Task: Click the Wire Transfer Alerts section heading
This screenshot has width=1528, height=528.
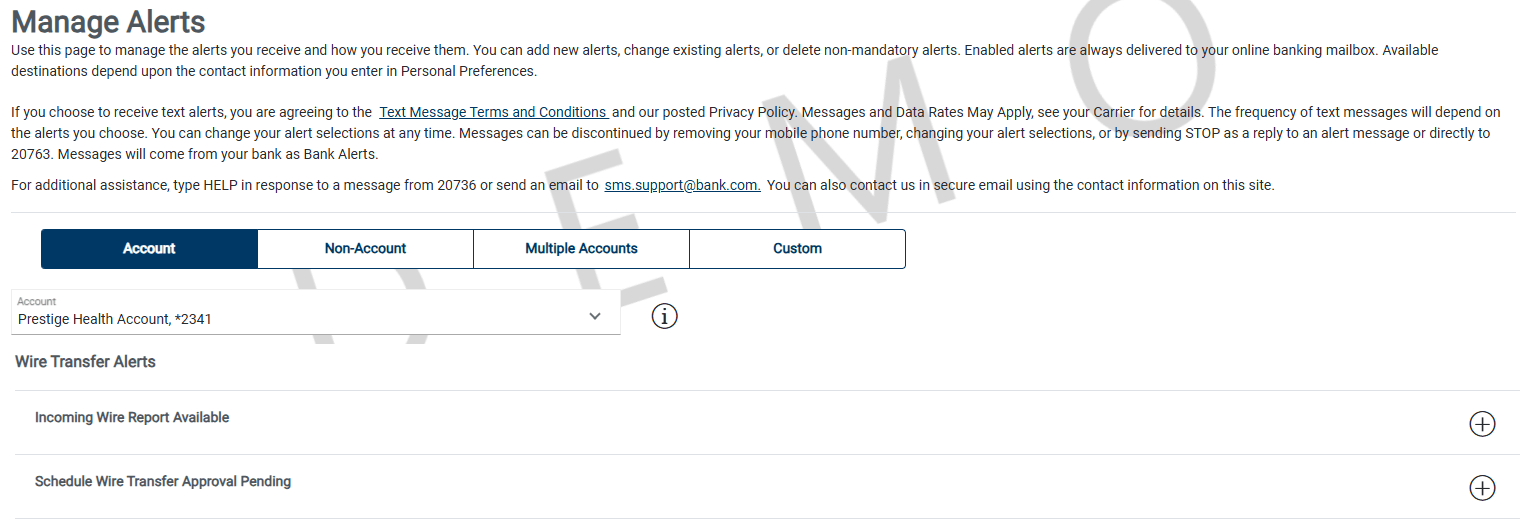Action: point(85,362)
